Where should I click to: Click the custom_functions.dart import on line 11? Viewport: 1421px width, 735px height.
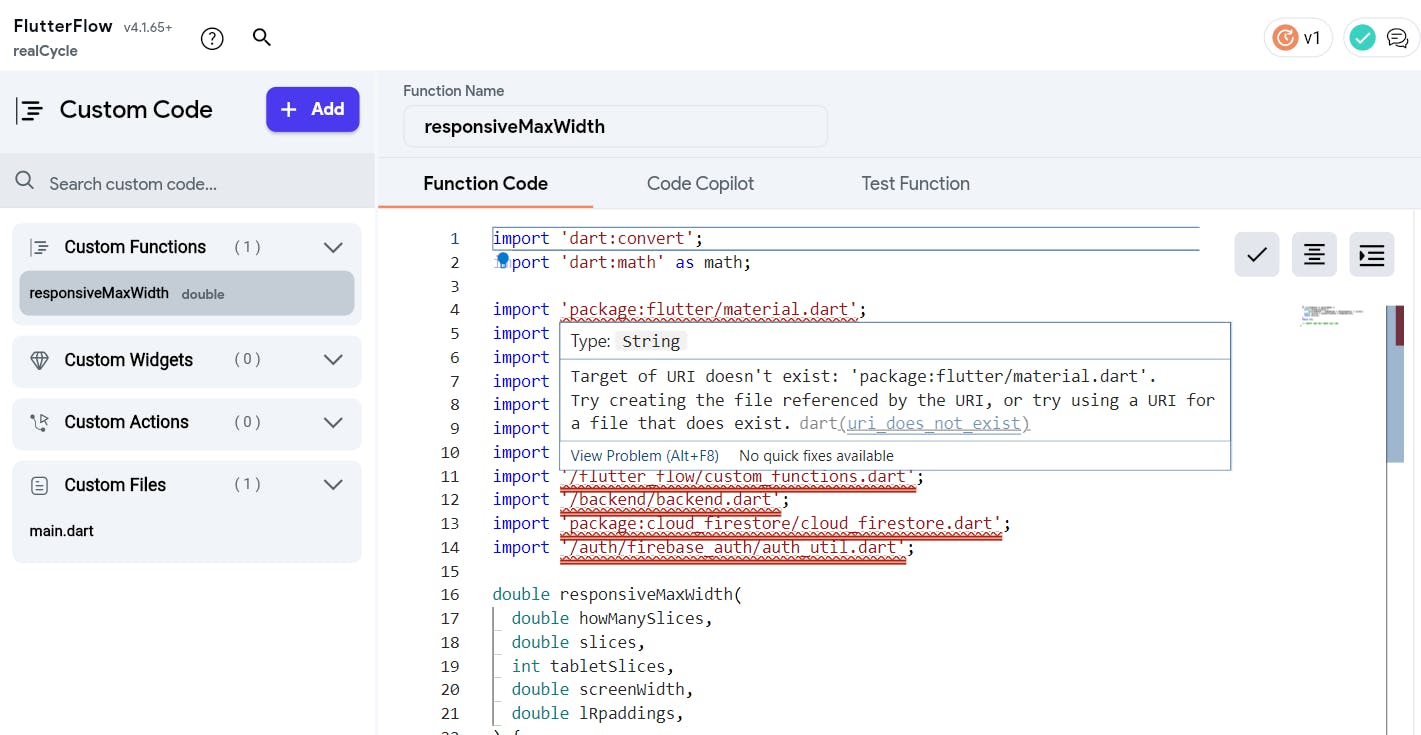(x=737, y=476)
